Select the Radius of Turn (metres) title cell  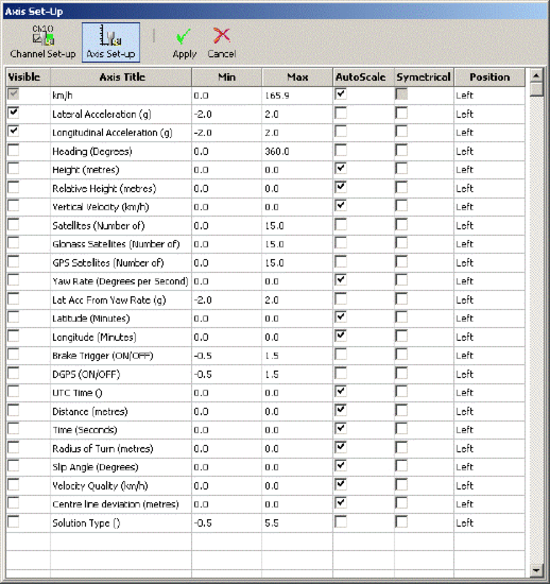[121, 448]
